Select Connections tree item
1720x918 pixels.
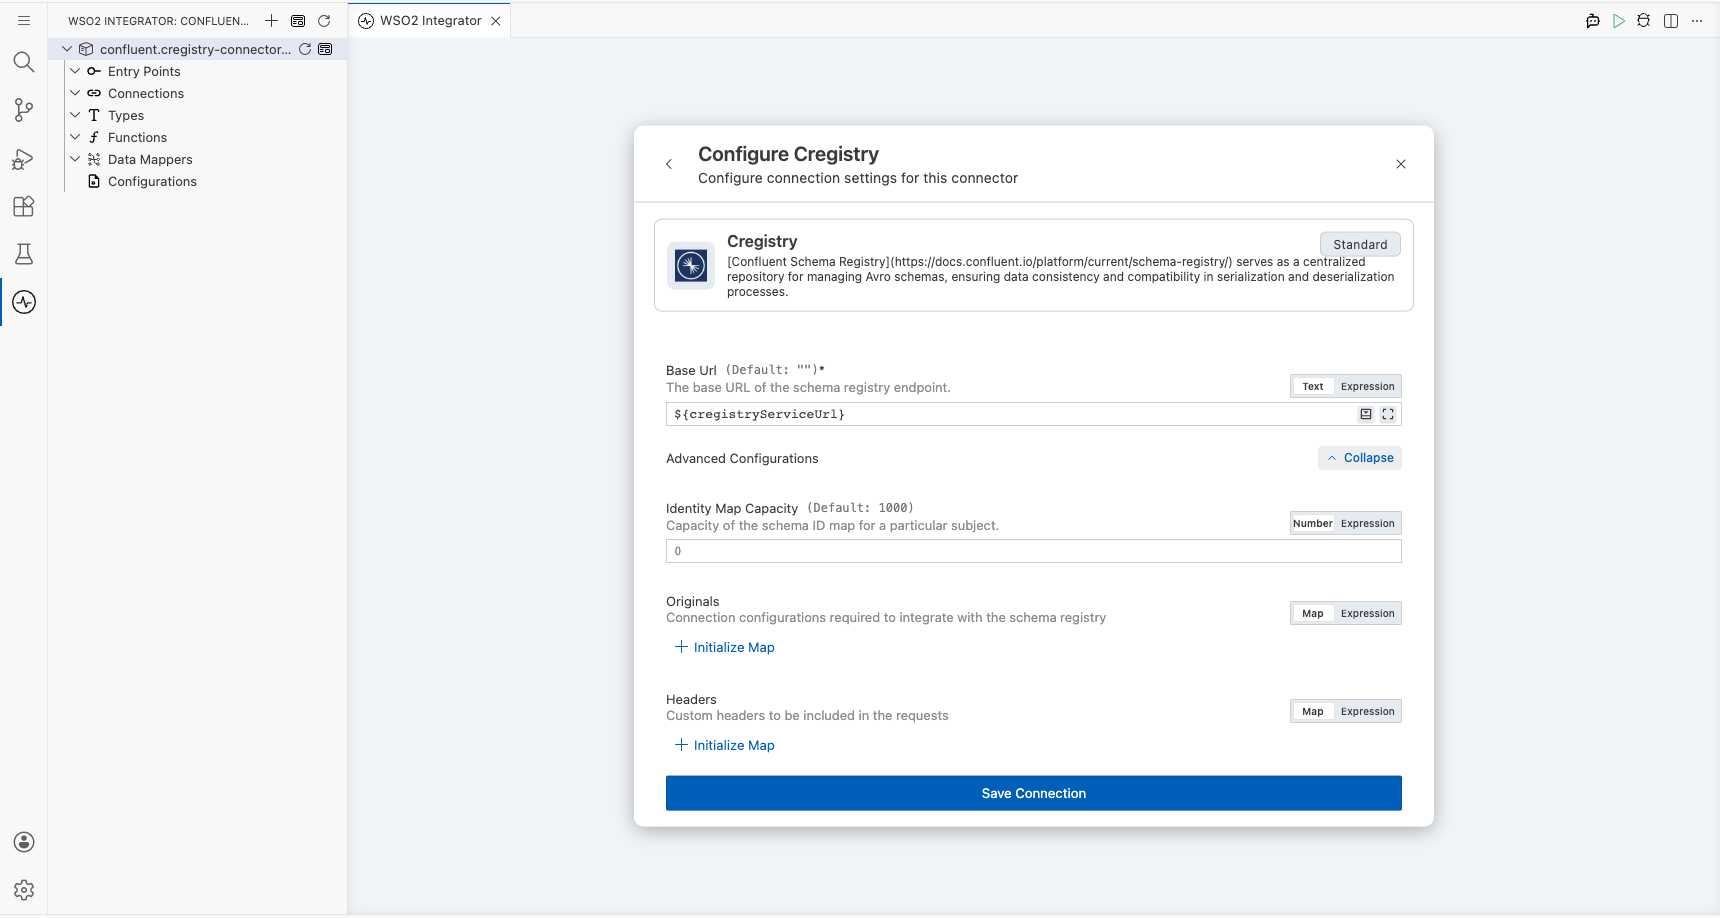[x=146, y=93]
